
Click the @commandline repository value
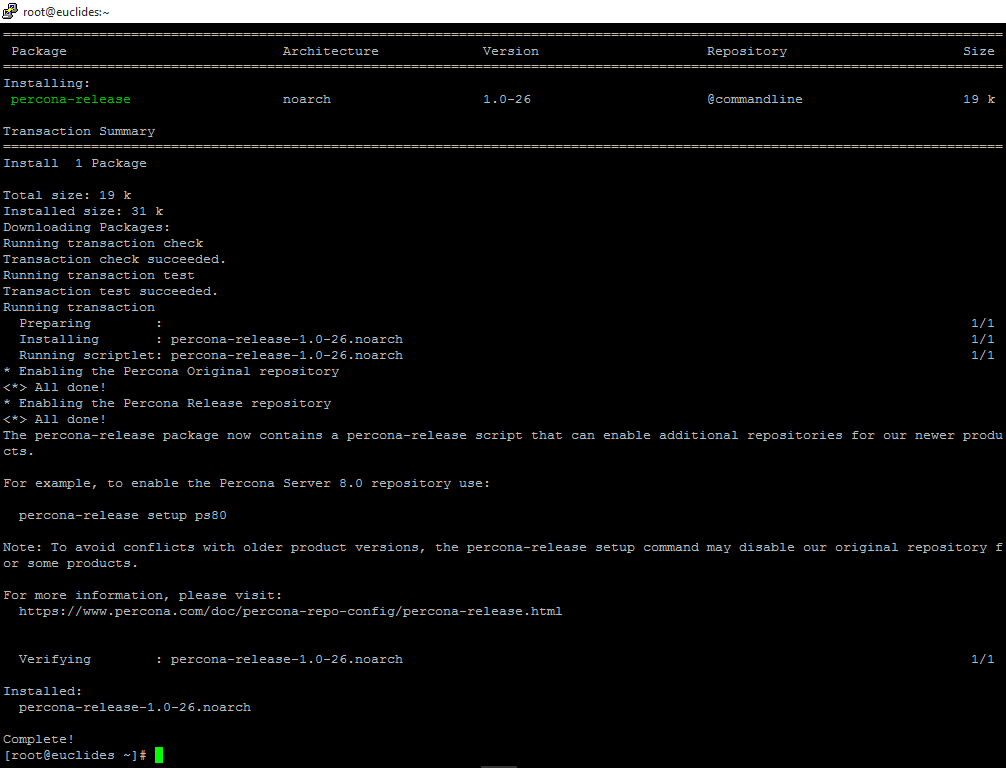click(x=754, y=99)
